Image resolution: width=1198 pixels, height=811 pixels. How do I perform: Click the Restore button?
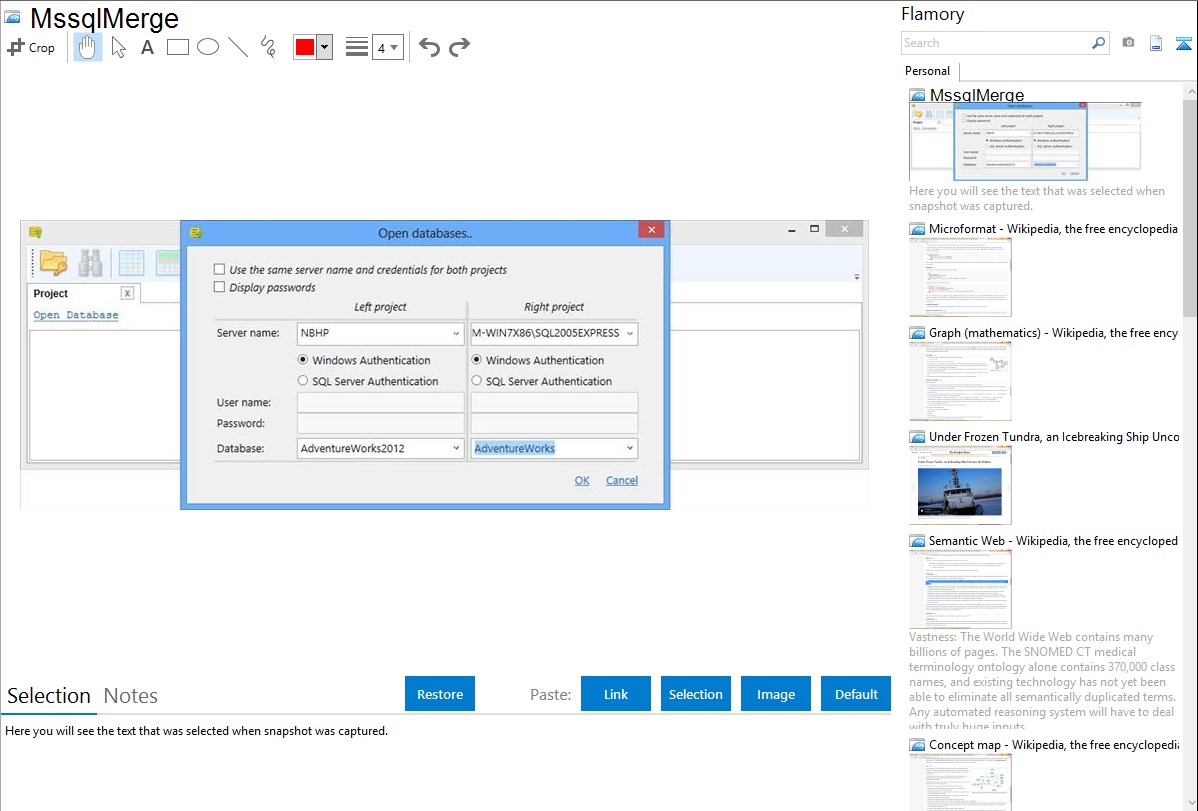point(440,694)
